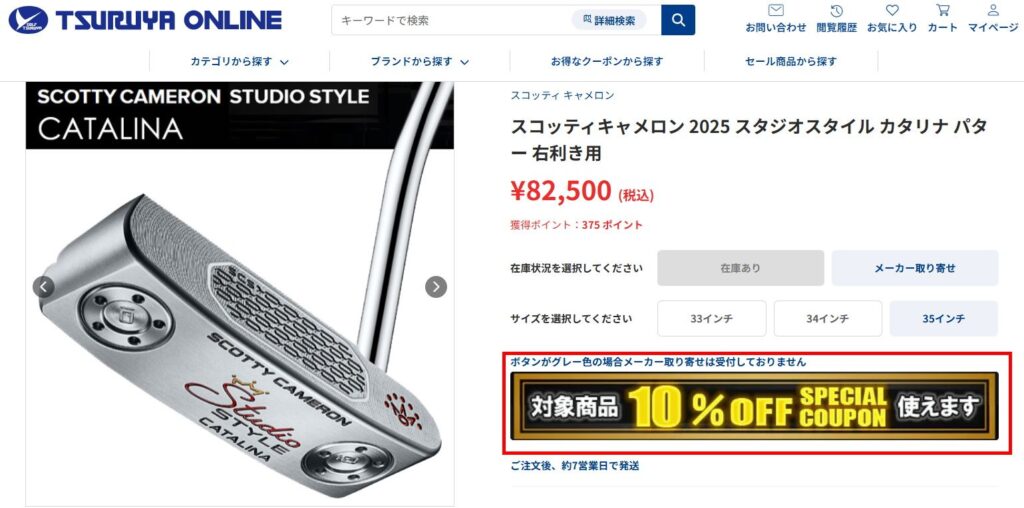Click the 詳細検索 advanced search button
1024x508 pixels.
coord(609,20)
